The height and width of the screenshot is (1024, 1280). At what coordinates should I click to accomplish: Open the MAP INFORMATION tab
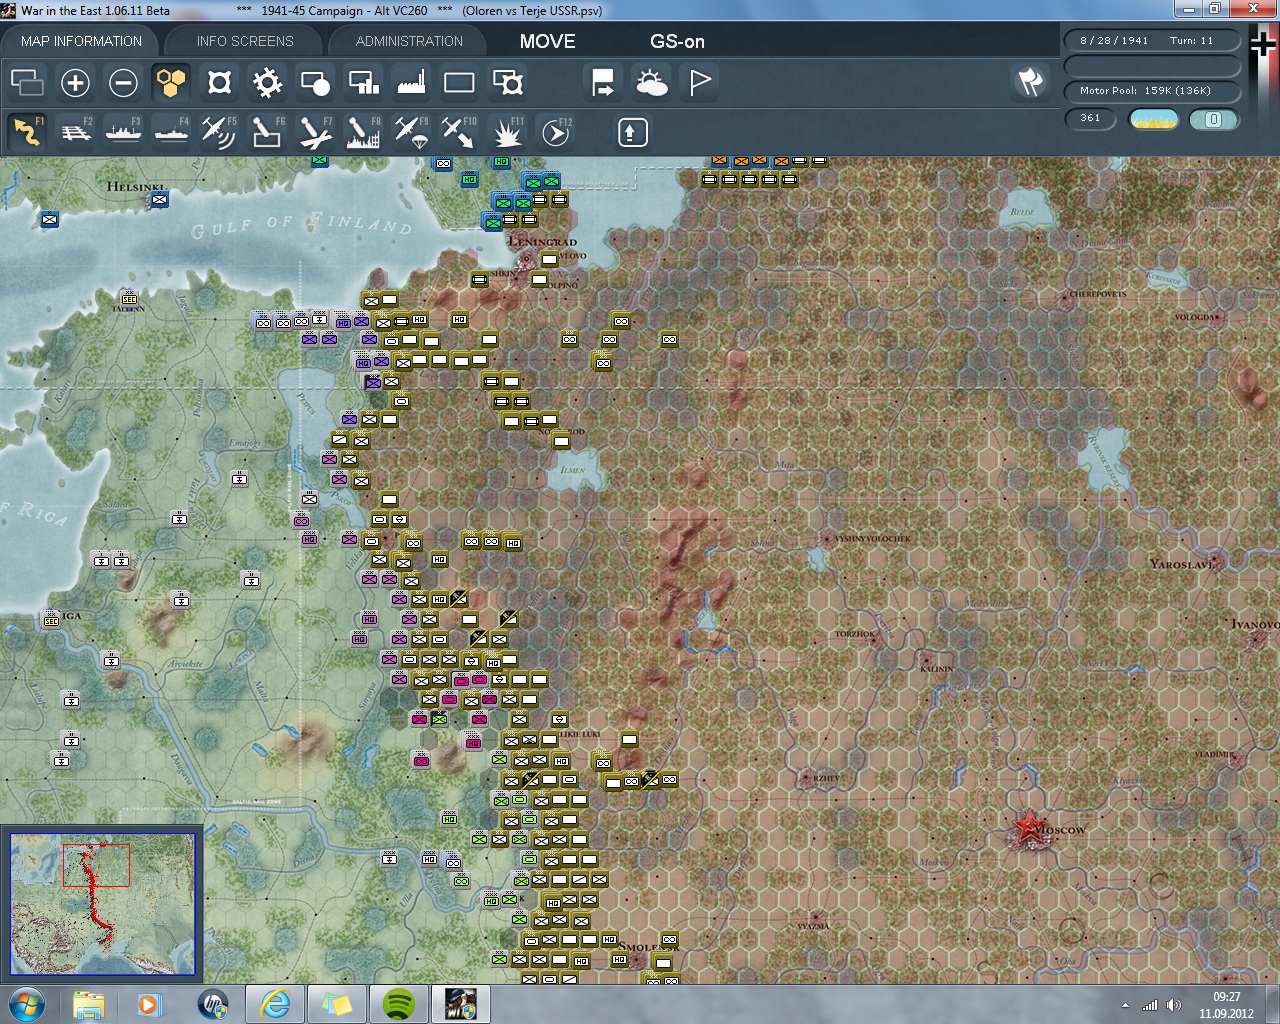click(81, 41)
